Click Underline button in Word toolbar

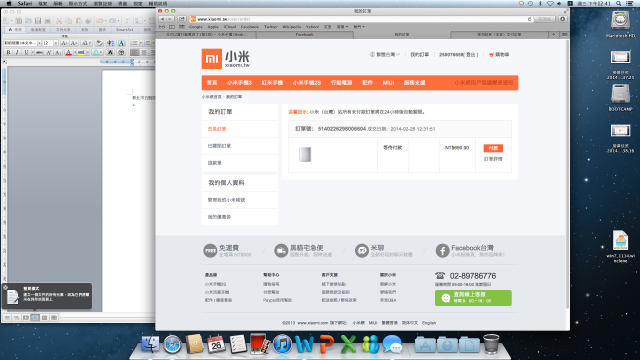(26, 52)
